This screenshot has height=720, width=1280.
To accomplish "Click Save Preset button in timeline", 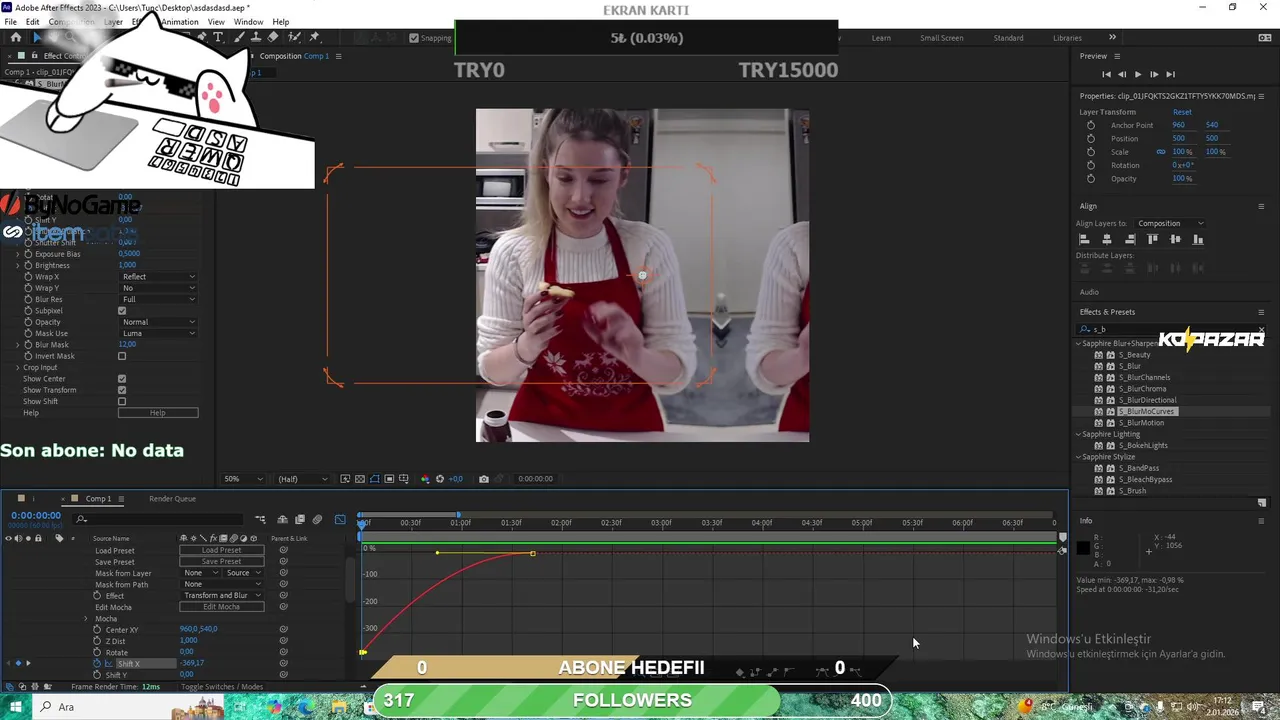I will point(221,561).
